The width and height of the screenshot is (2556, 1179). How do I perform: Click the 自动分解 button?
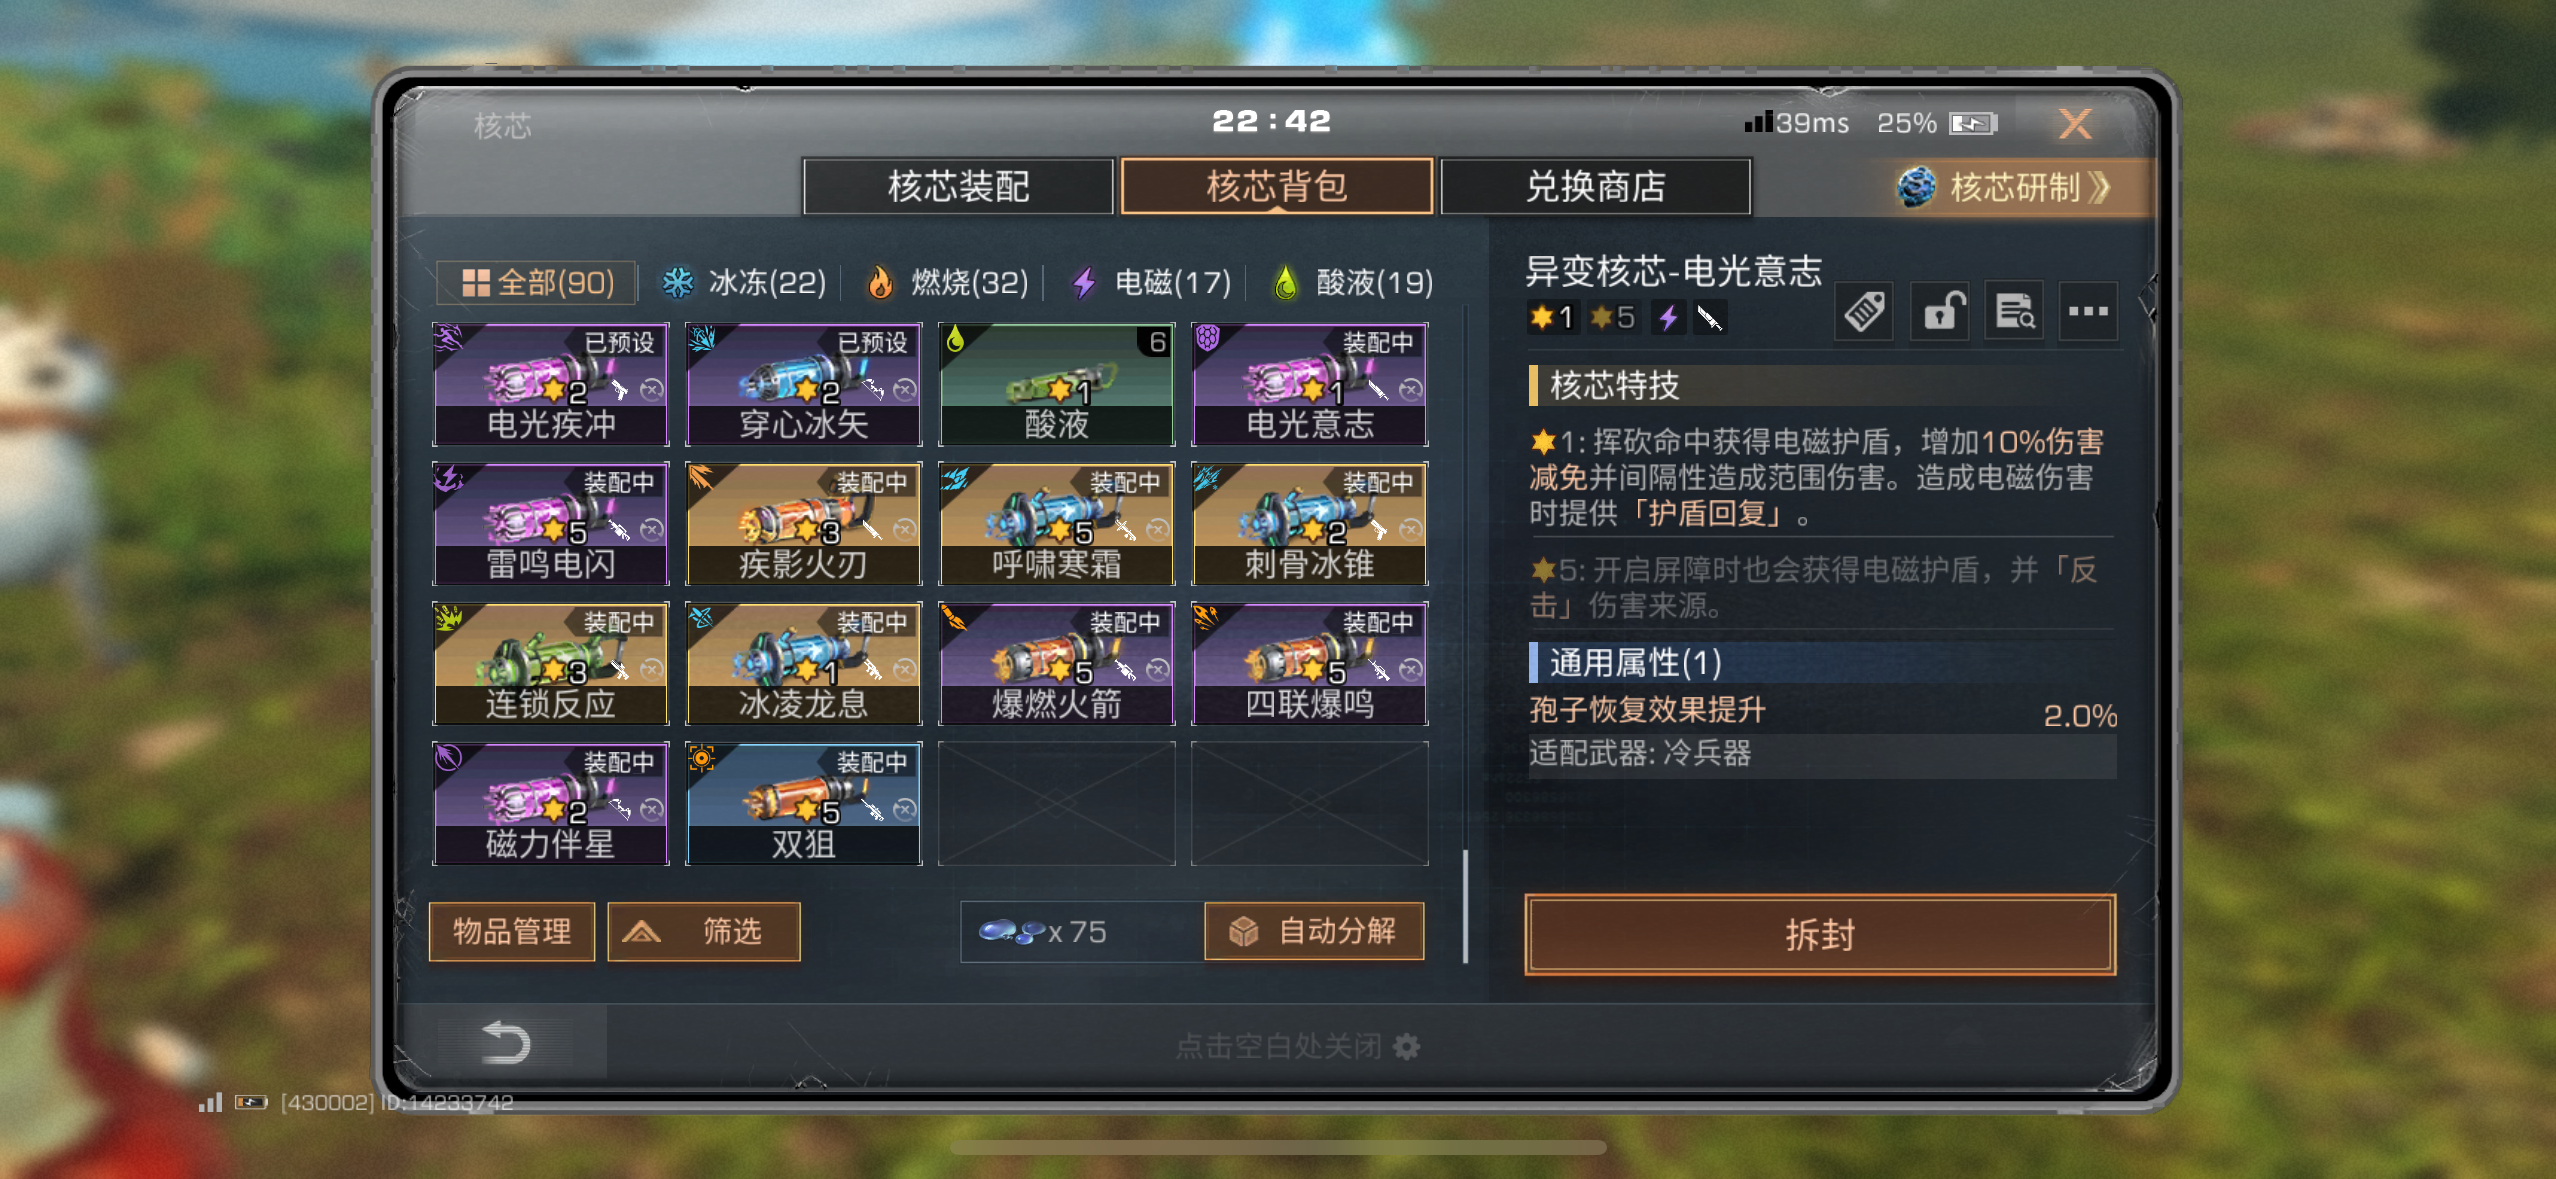[1314, 932]
